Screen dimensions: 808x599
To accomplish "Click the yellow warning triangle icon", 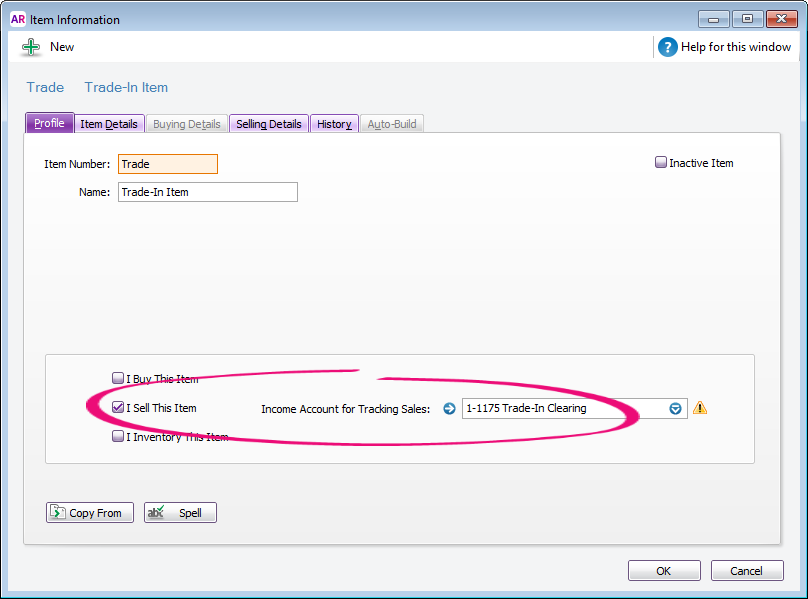I will (x=700, y=408).
